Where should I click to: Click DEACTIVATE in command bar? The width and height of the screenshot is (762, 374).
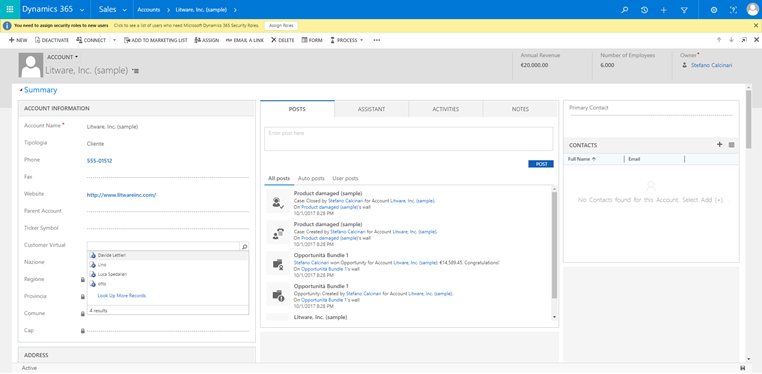point(52,40)
